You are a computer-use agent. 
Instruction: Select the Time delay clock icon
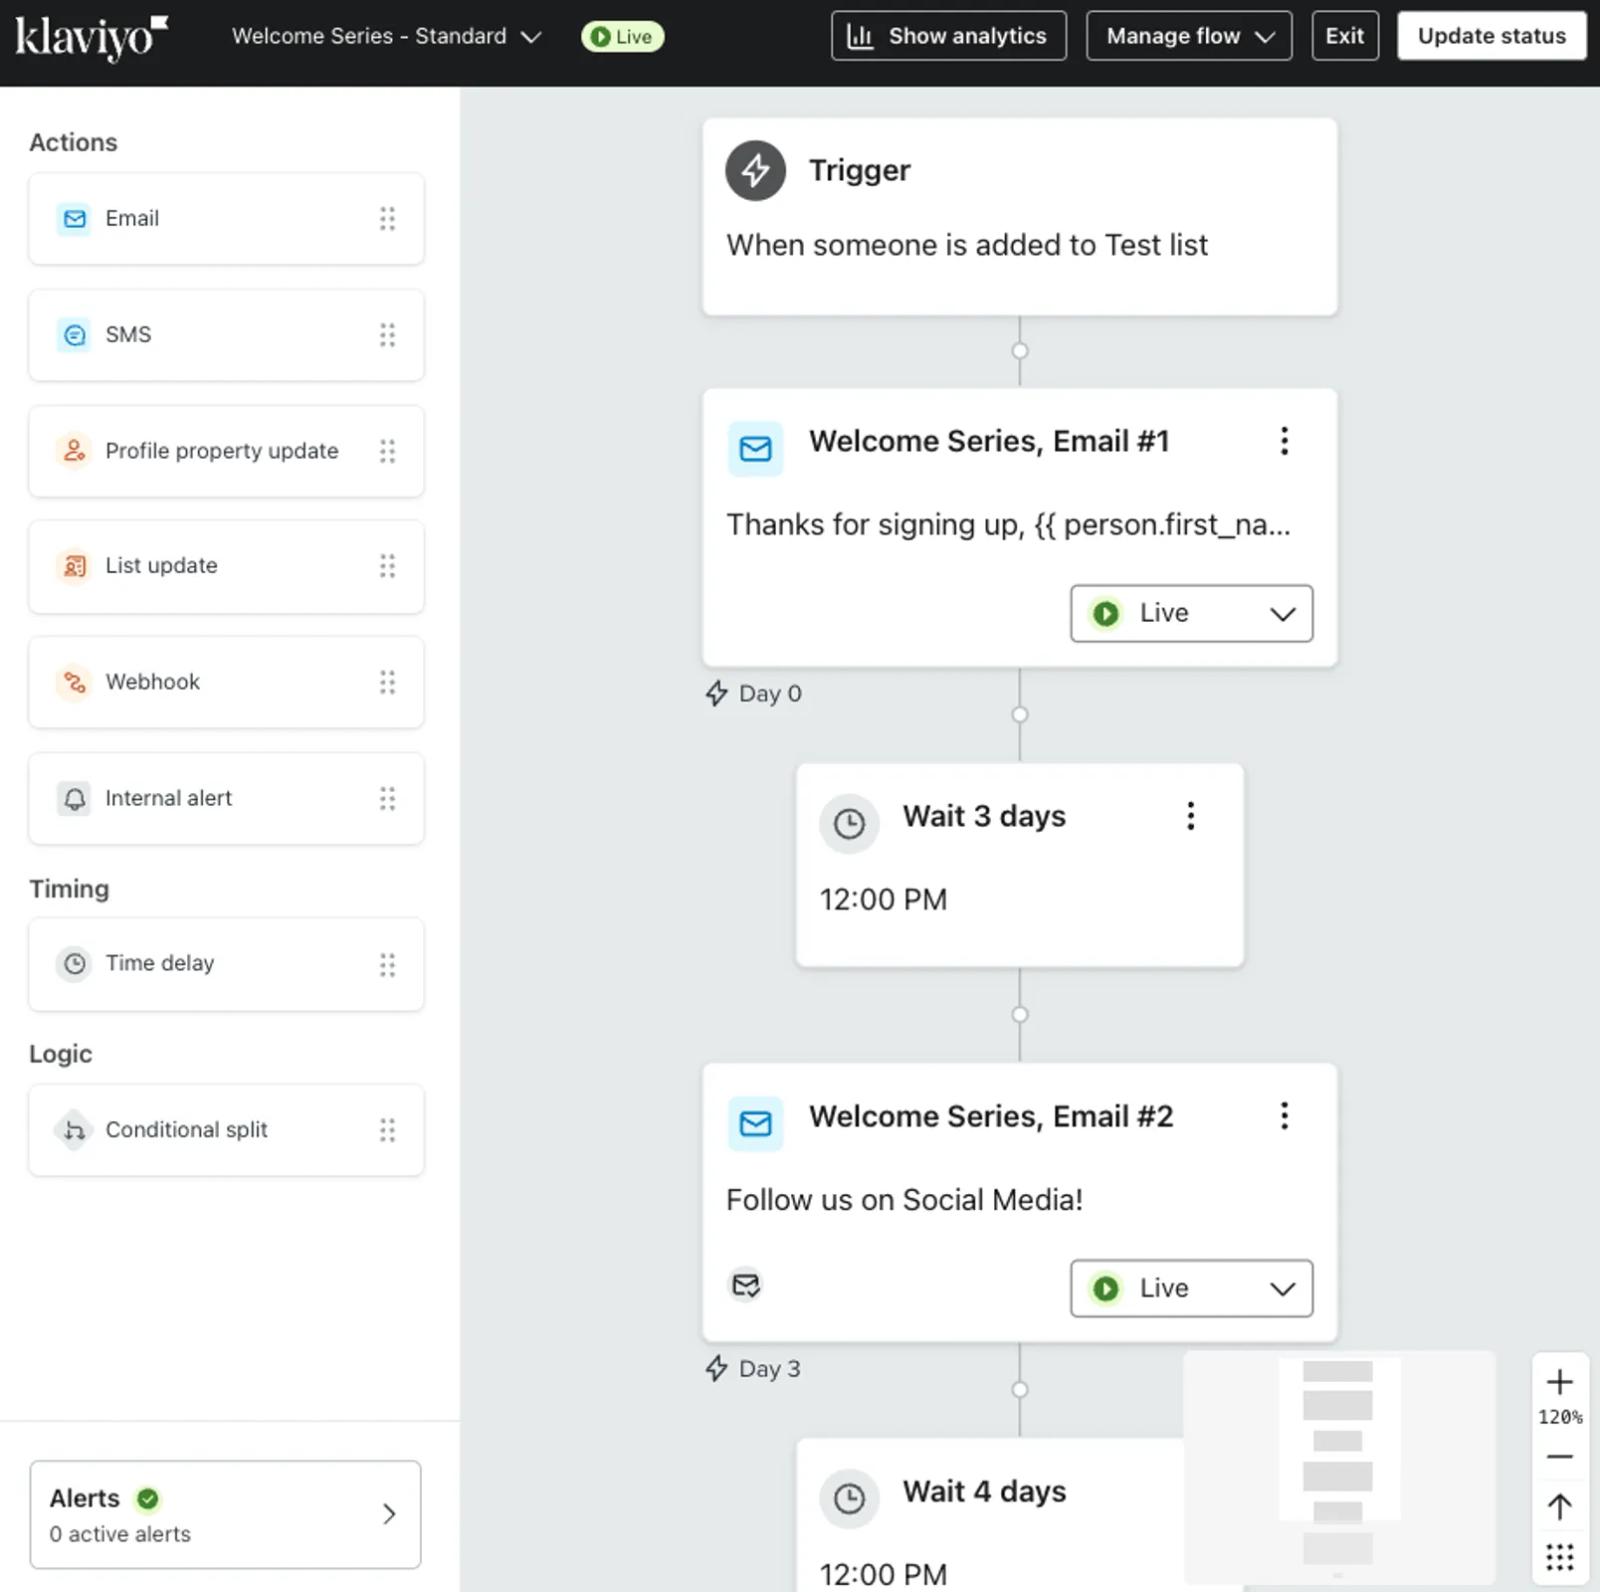pyautogui.click(x=74, y=964)
